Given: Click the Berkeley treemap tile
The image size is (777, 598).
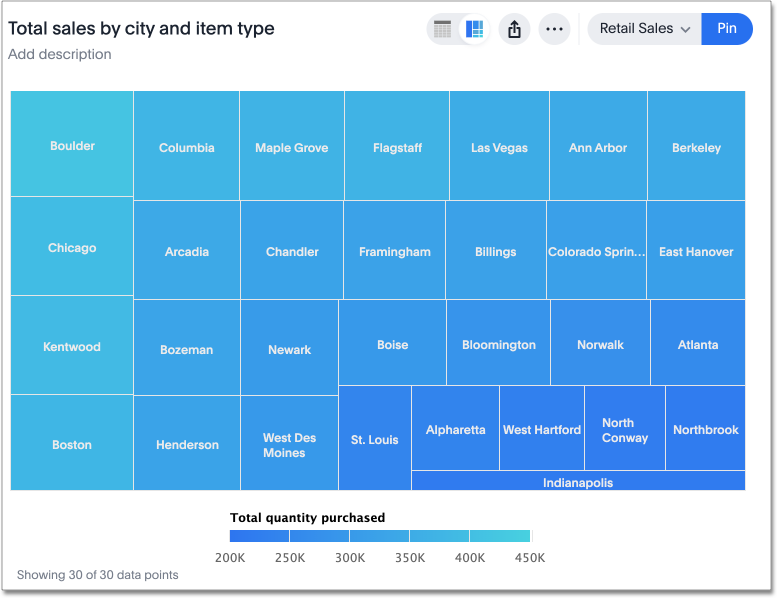Looking at the screenshot, I should click(x=696, y=147).
